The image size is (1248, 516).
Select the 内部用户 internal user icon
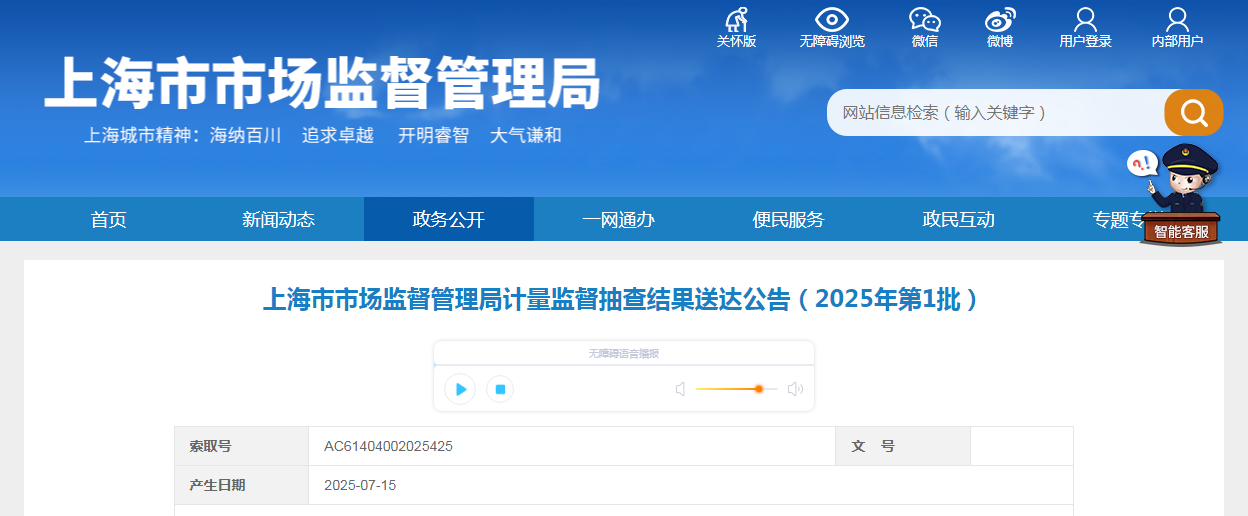pos(1177,20)
